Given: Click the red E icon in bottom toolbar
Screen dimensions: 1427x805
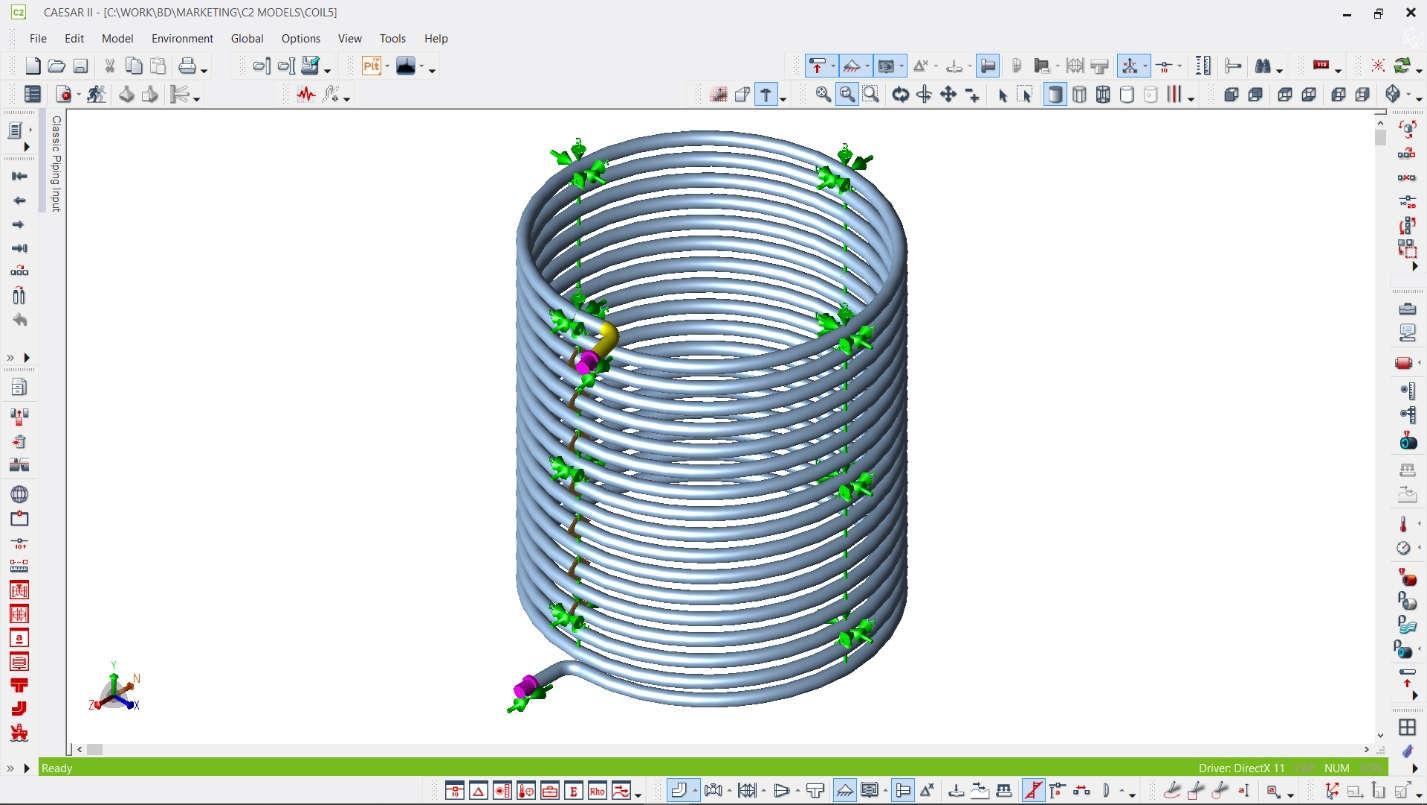Looking at the screenshot, I should tap(574, 791).
